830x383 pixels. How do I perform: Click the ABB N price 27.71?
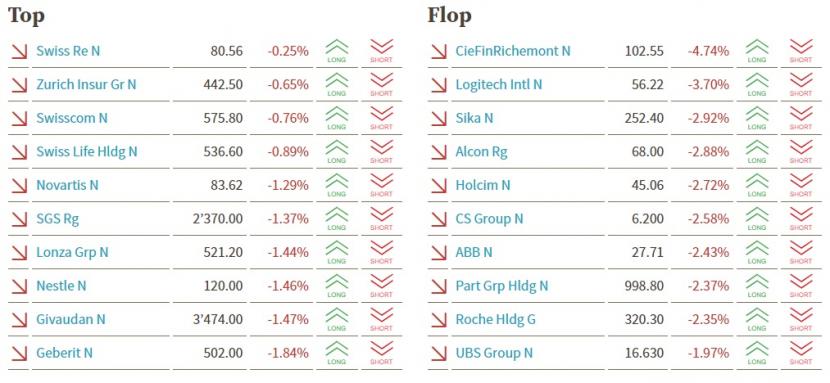coord(647,252)
